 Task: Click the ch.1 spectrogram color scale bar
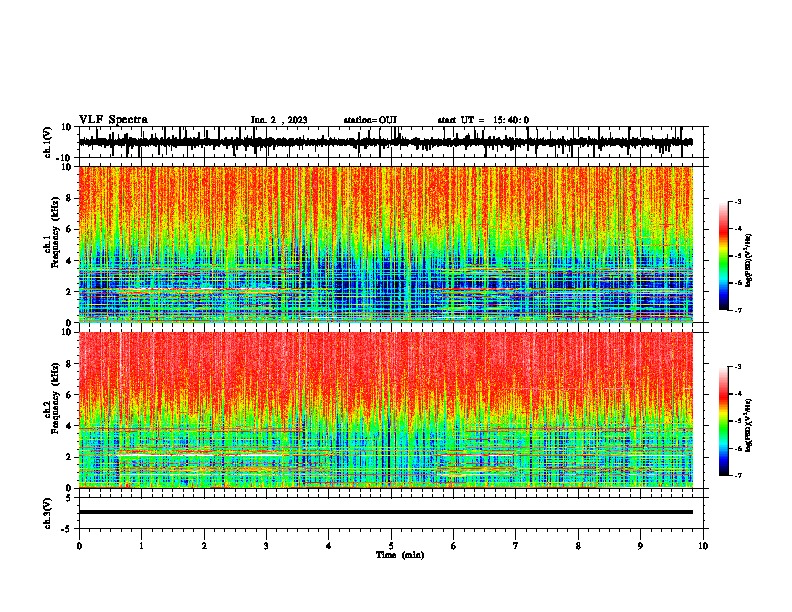point(723,256)
